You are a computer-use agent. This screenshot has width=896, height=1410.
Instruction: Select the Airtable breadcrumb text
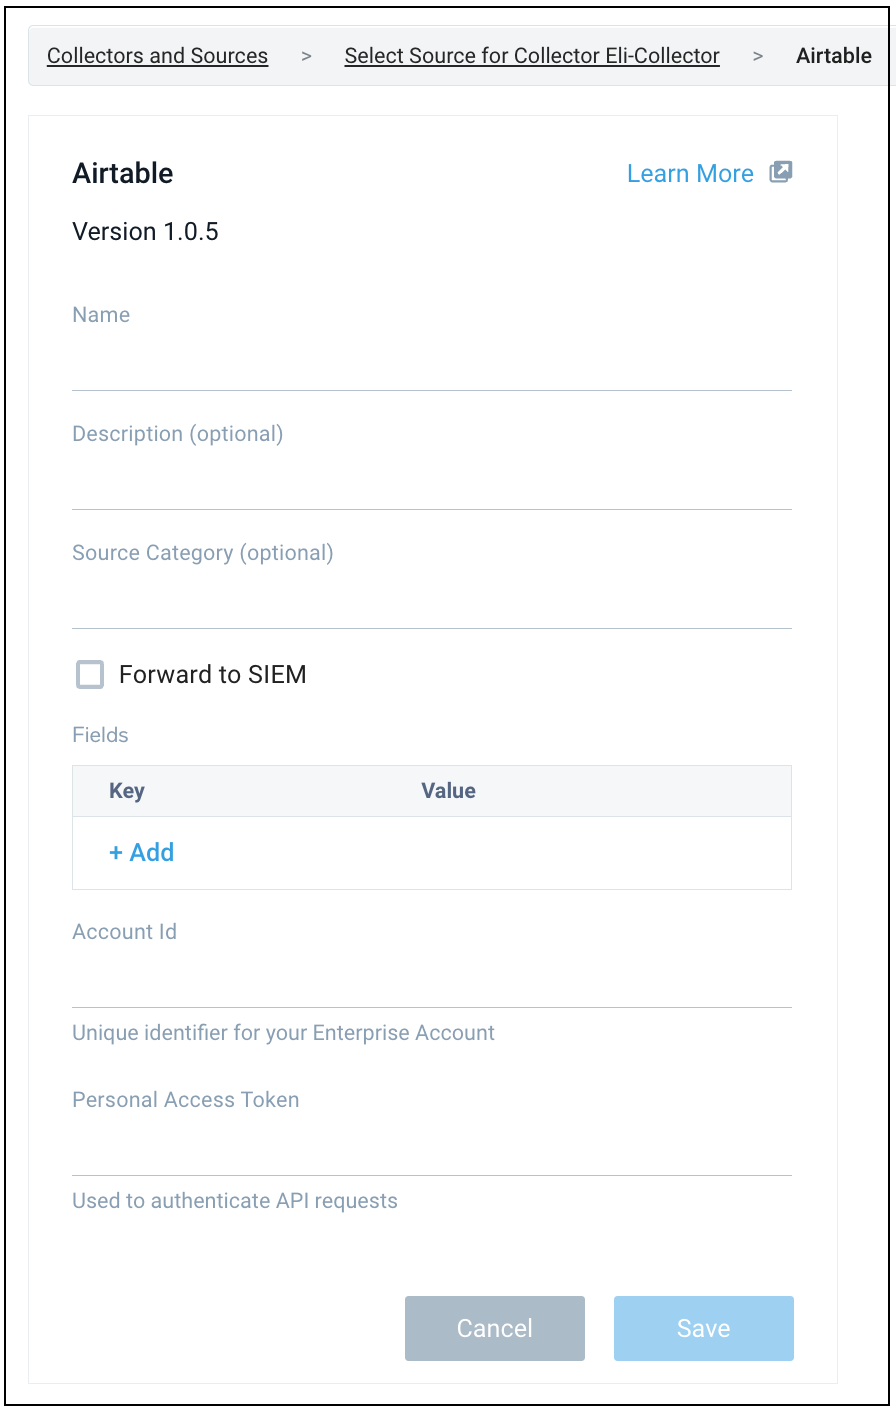[834, 56]
